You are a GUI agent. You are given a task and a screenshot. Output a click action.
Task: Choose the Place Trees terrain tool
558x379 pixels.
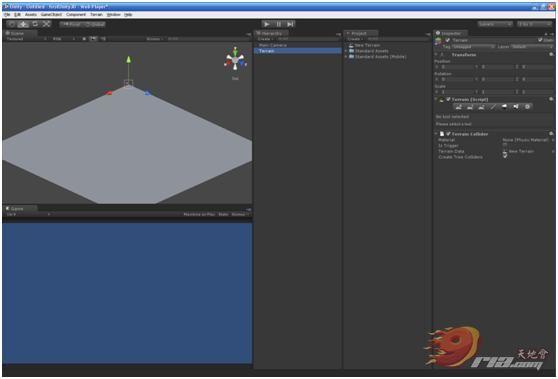(504, 106)
